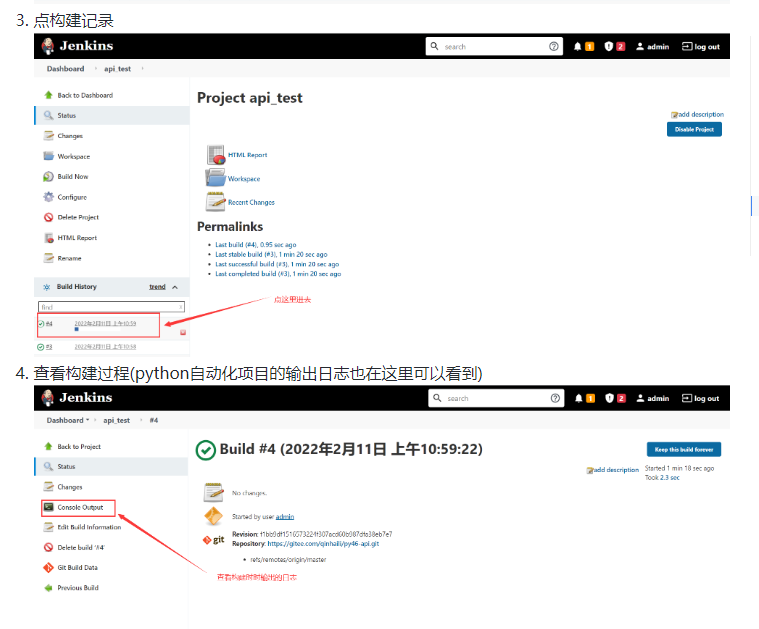Viewport: 759px width, 629px height.
Task: Open build #3 date link in Build History
Action: 105,347
